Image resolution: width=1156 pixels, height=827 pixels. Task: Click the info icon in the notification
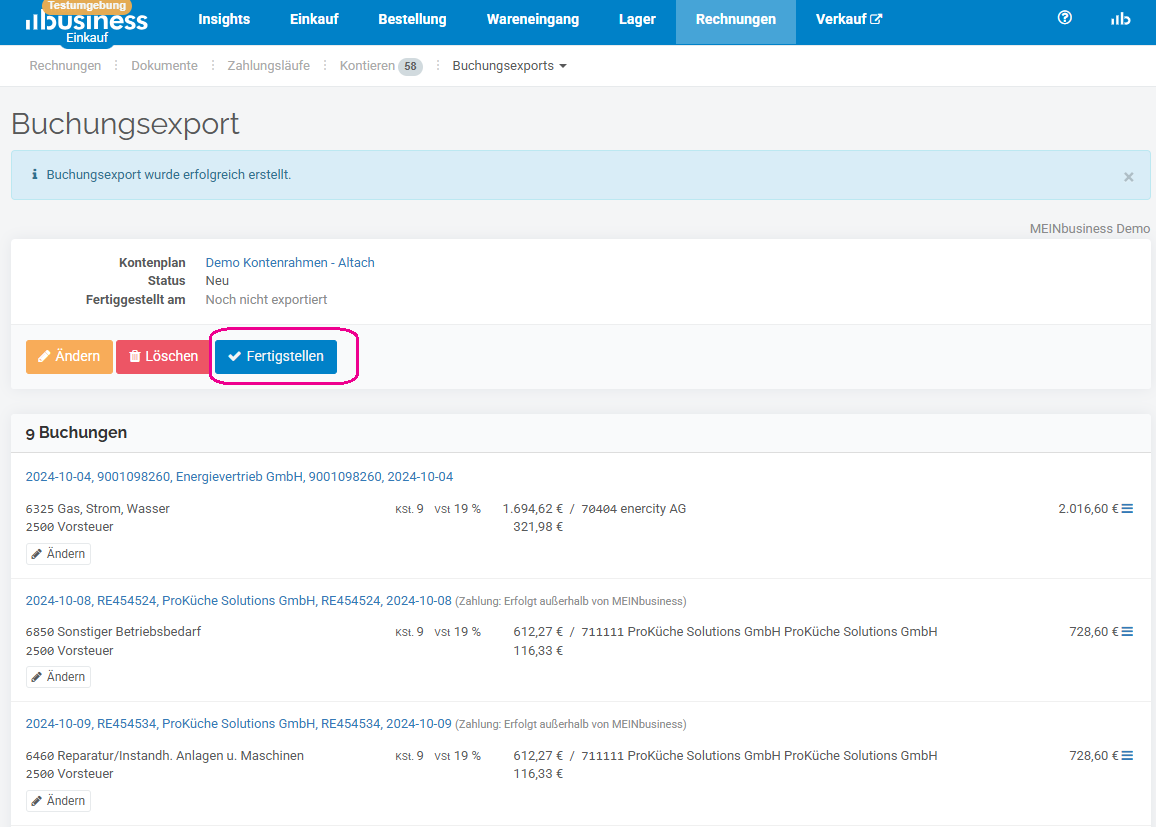(34, 175)
